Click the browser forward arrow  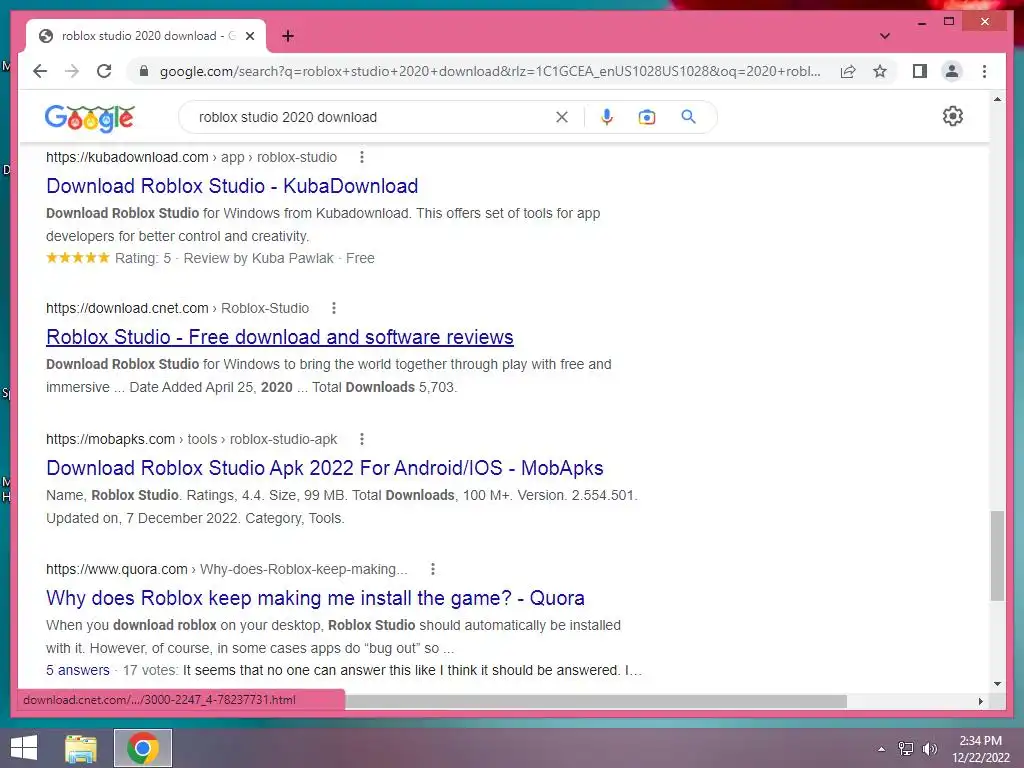(72, 71)
